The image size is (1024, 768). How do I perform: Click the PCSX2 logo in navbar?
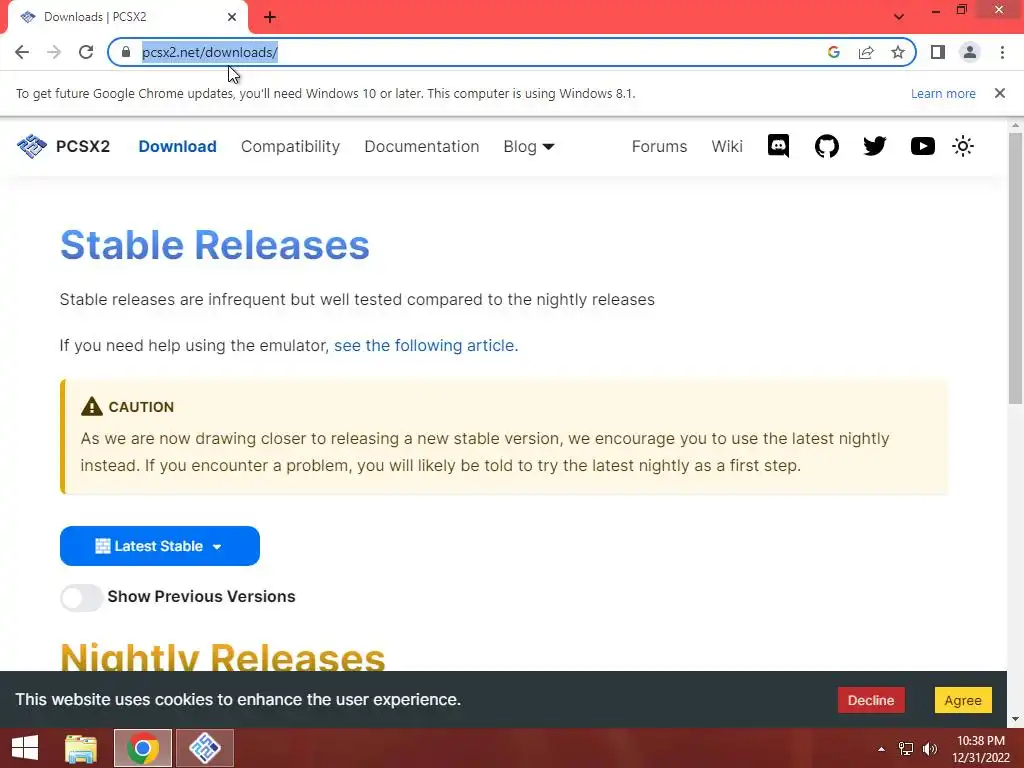click(x=31, y=146)
